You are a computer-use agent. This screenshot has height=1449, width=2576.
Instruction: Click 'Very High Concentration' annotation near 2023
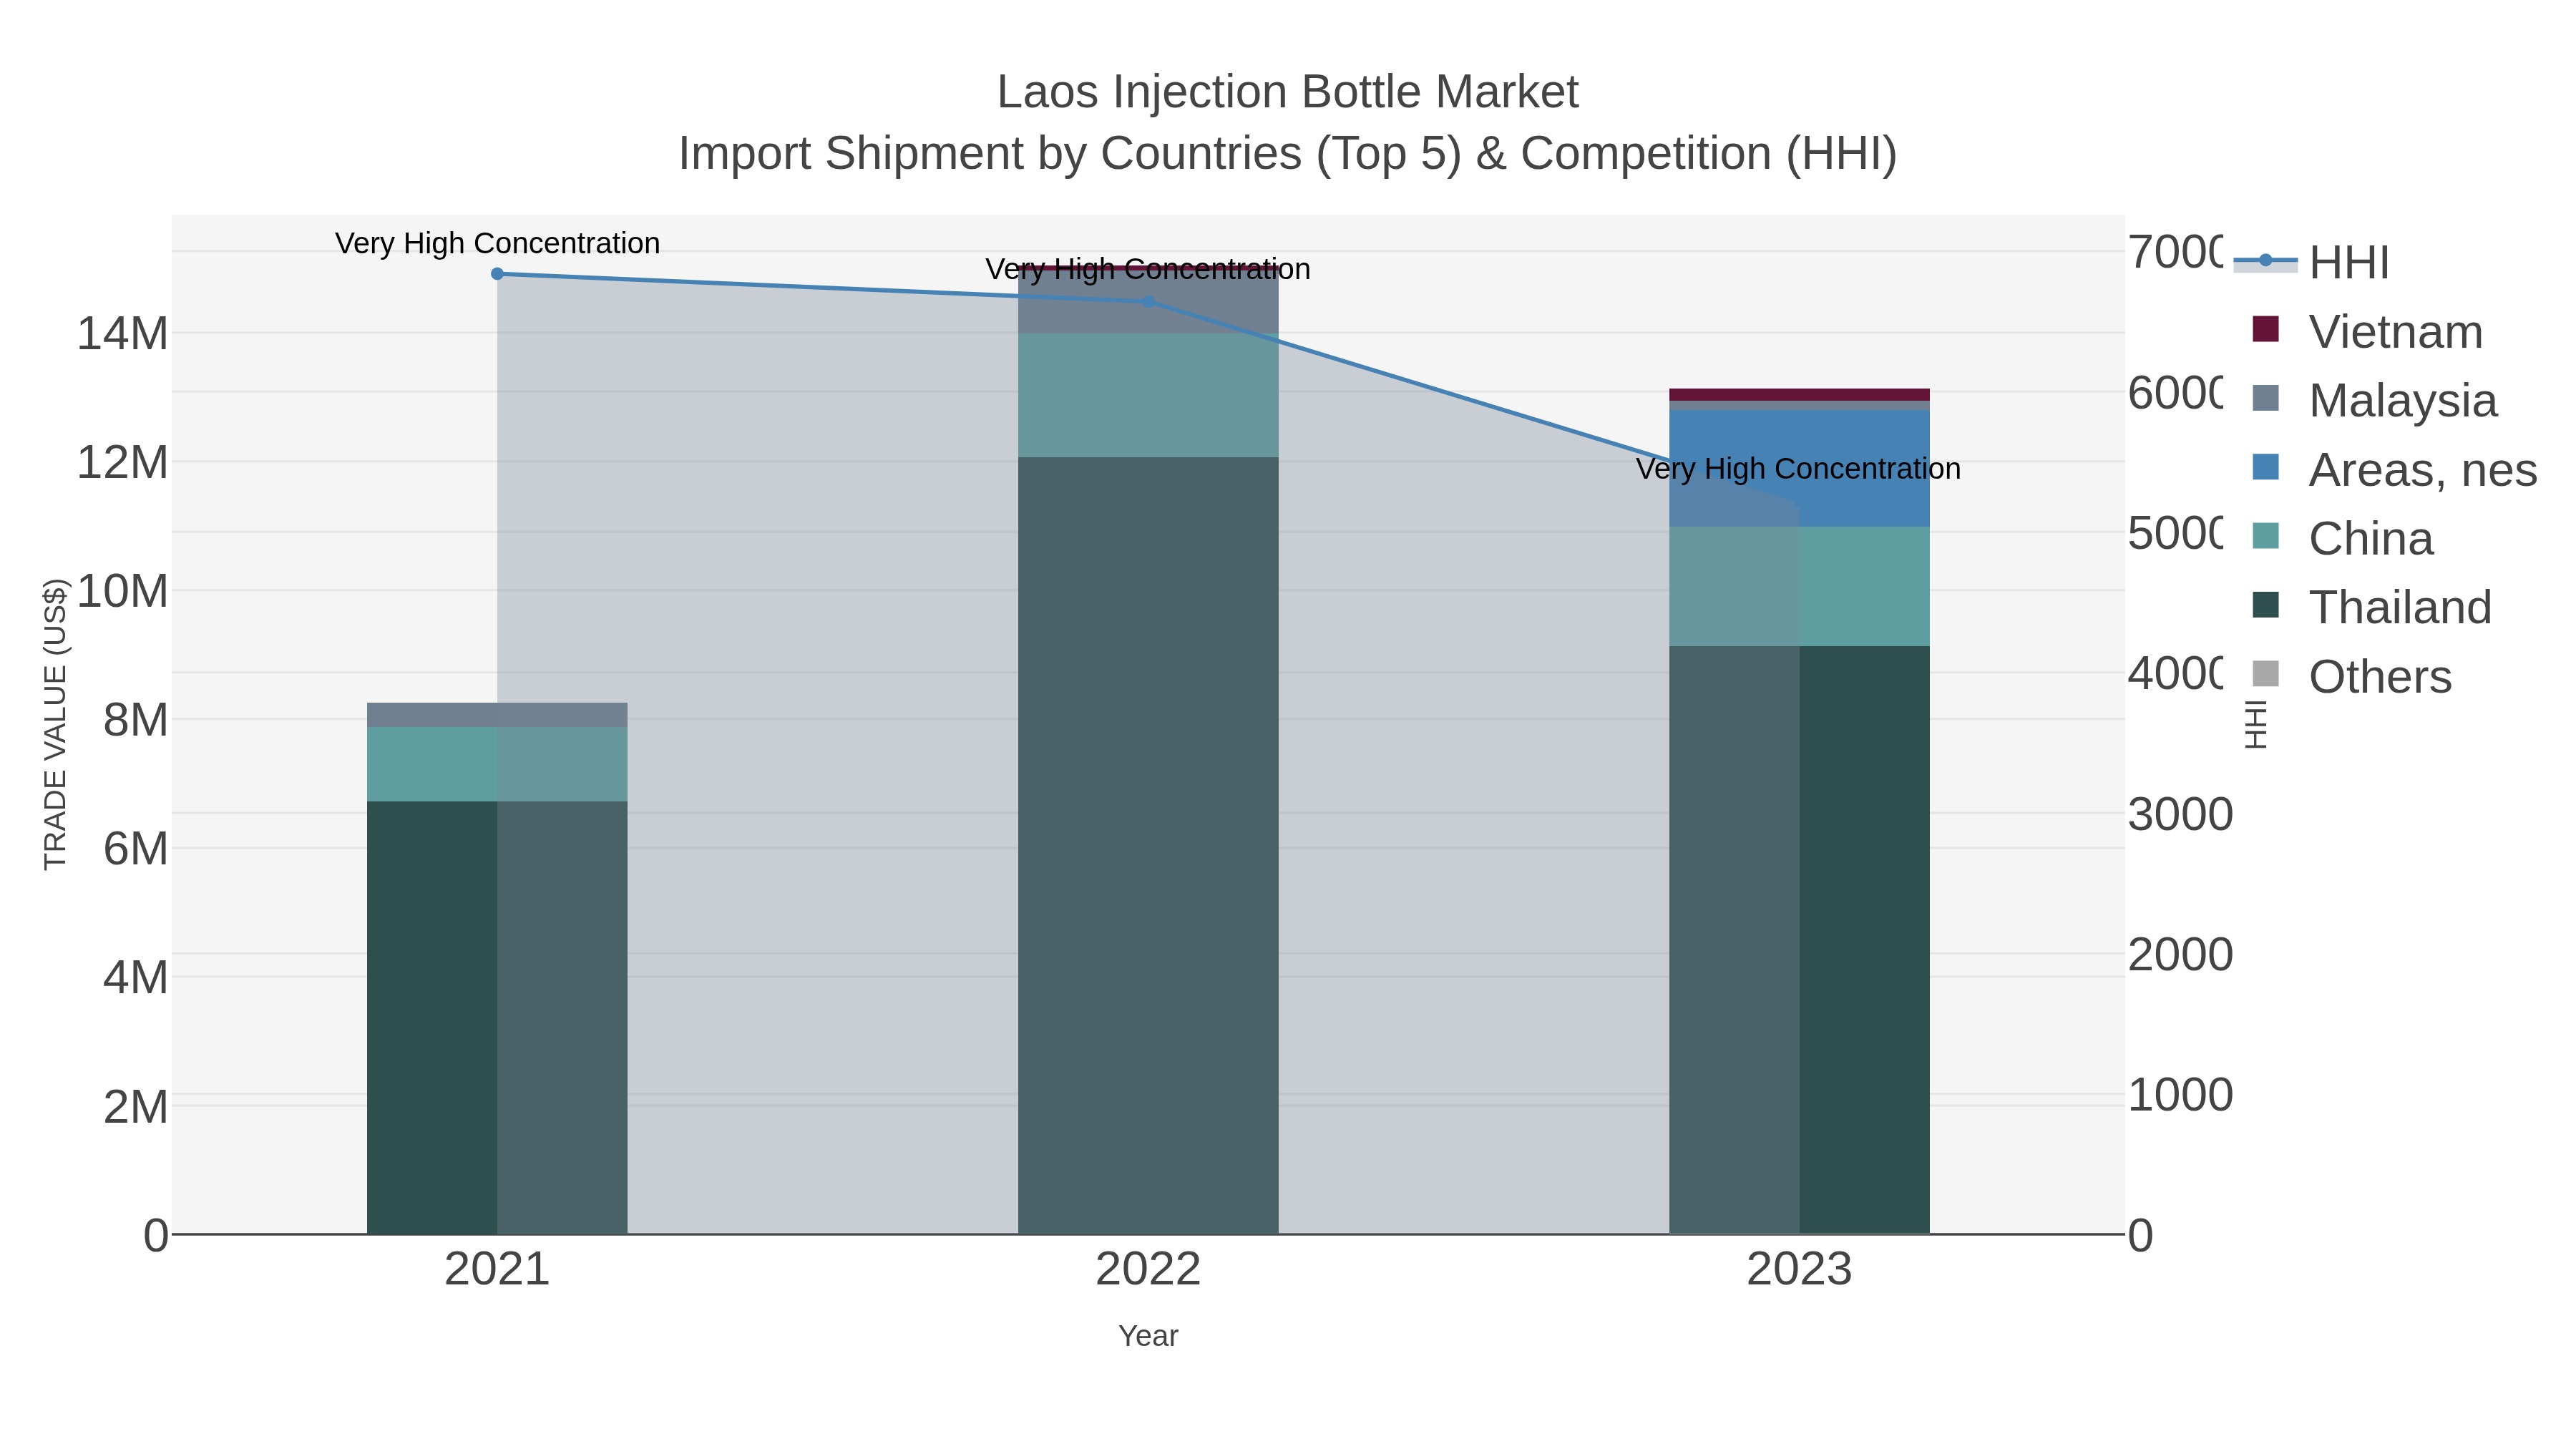point(1798,468)
